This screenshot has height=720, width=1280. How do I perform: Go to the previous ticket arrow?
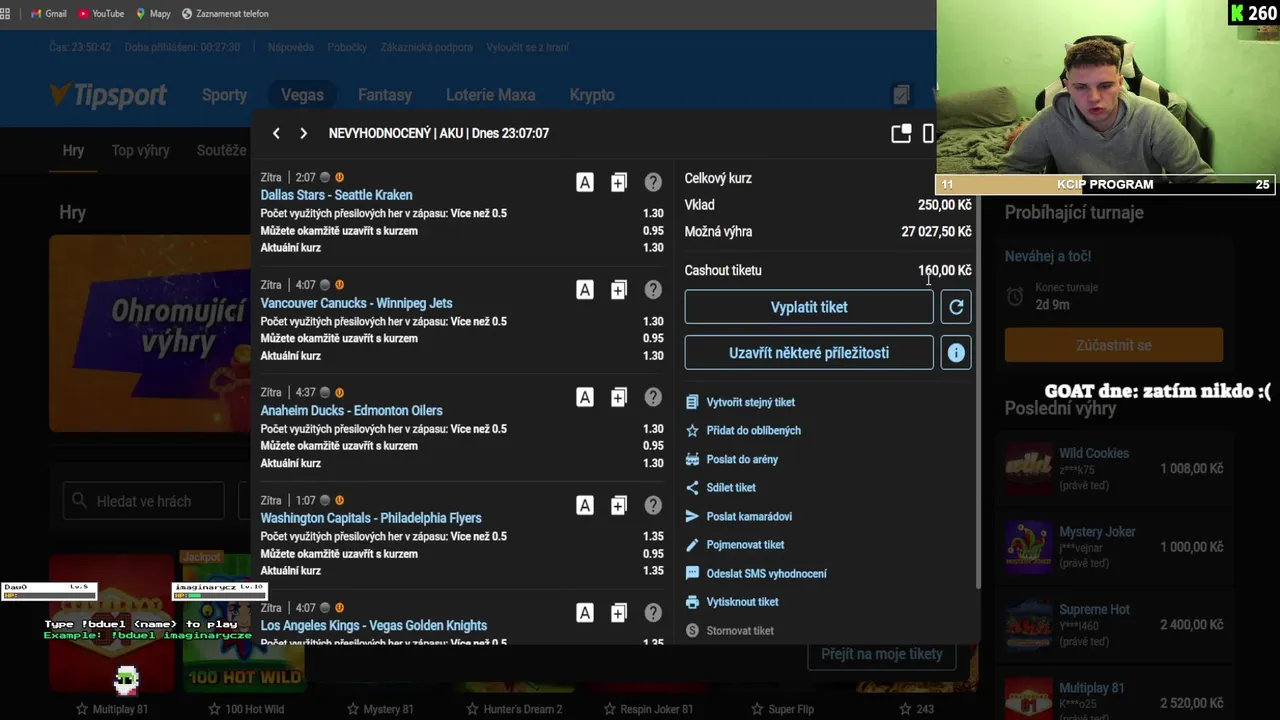coord(276,133)
